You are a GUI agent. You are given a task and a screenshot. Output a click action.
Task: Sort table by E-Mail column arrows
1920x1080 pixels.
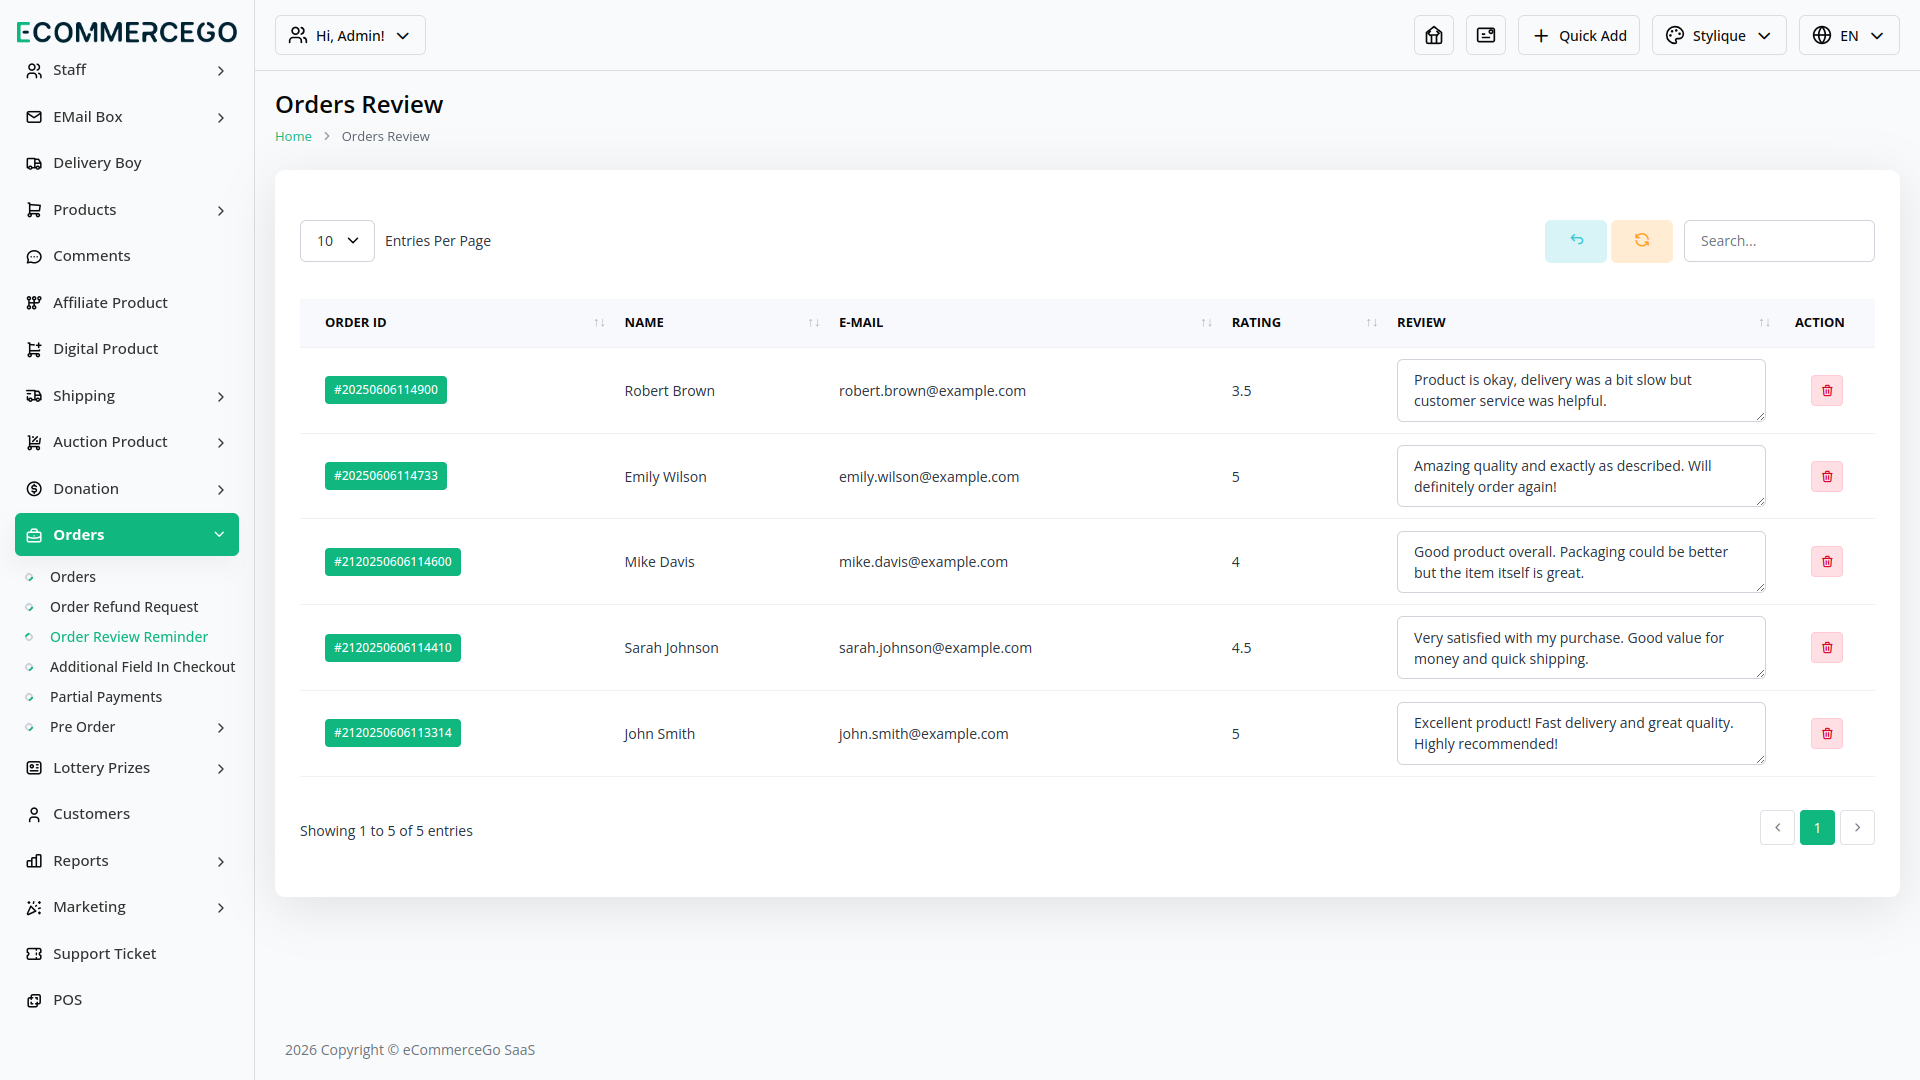click(1206, 323)
